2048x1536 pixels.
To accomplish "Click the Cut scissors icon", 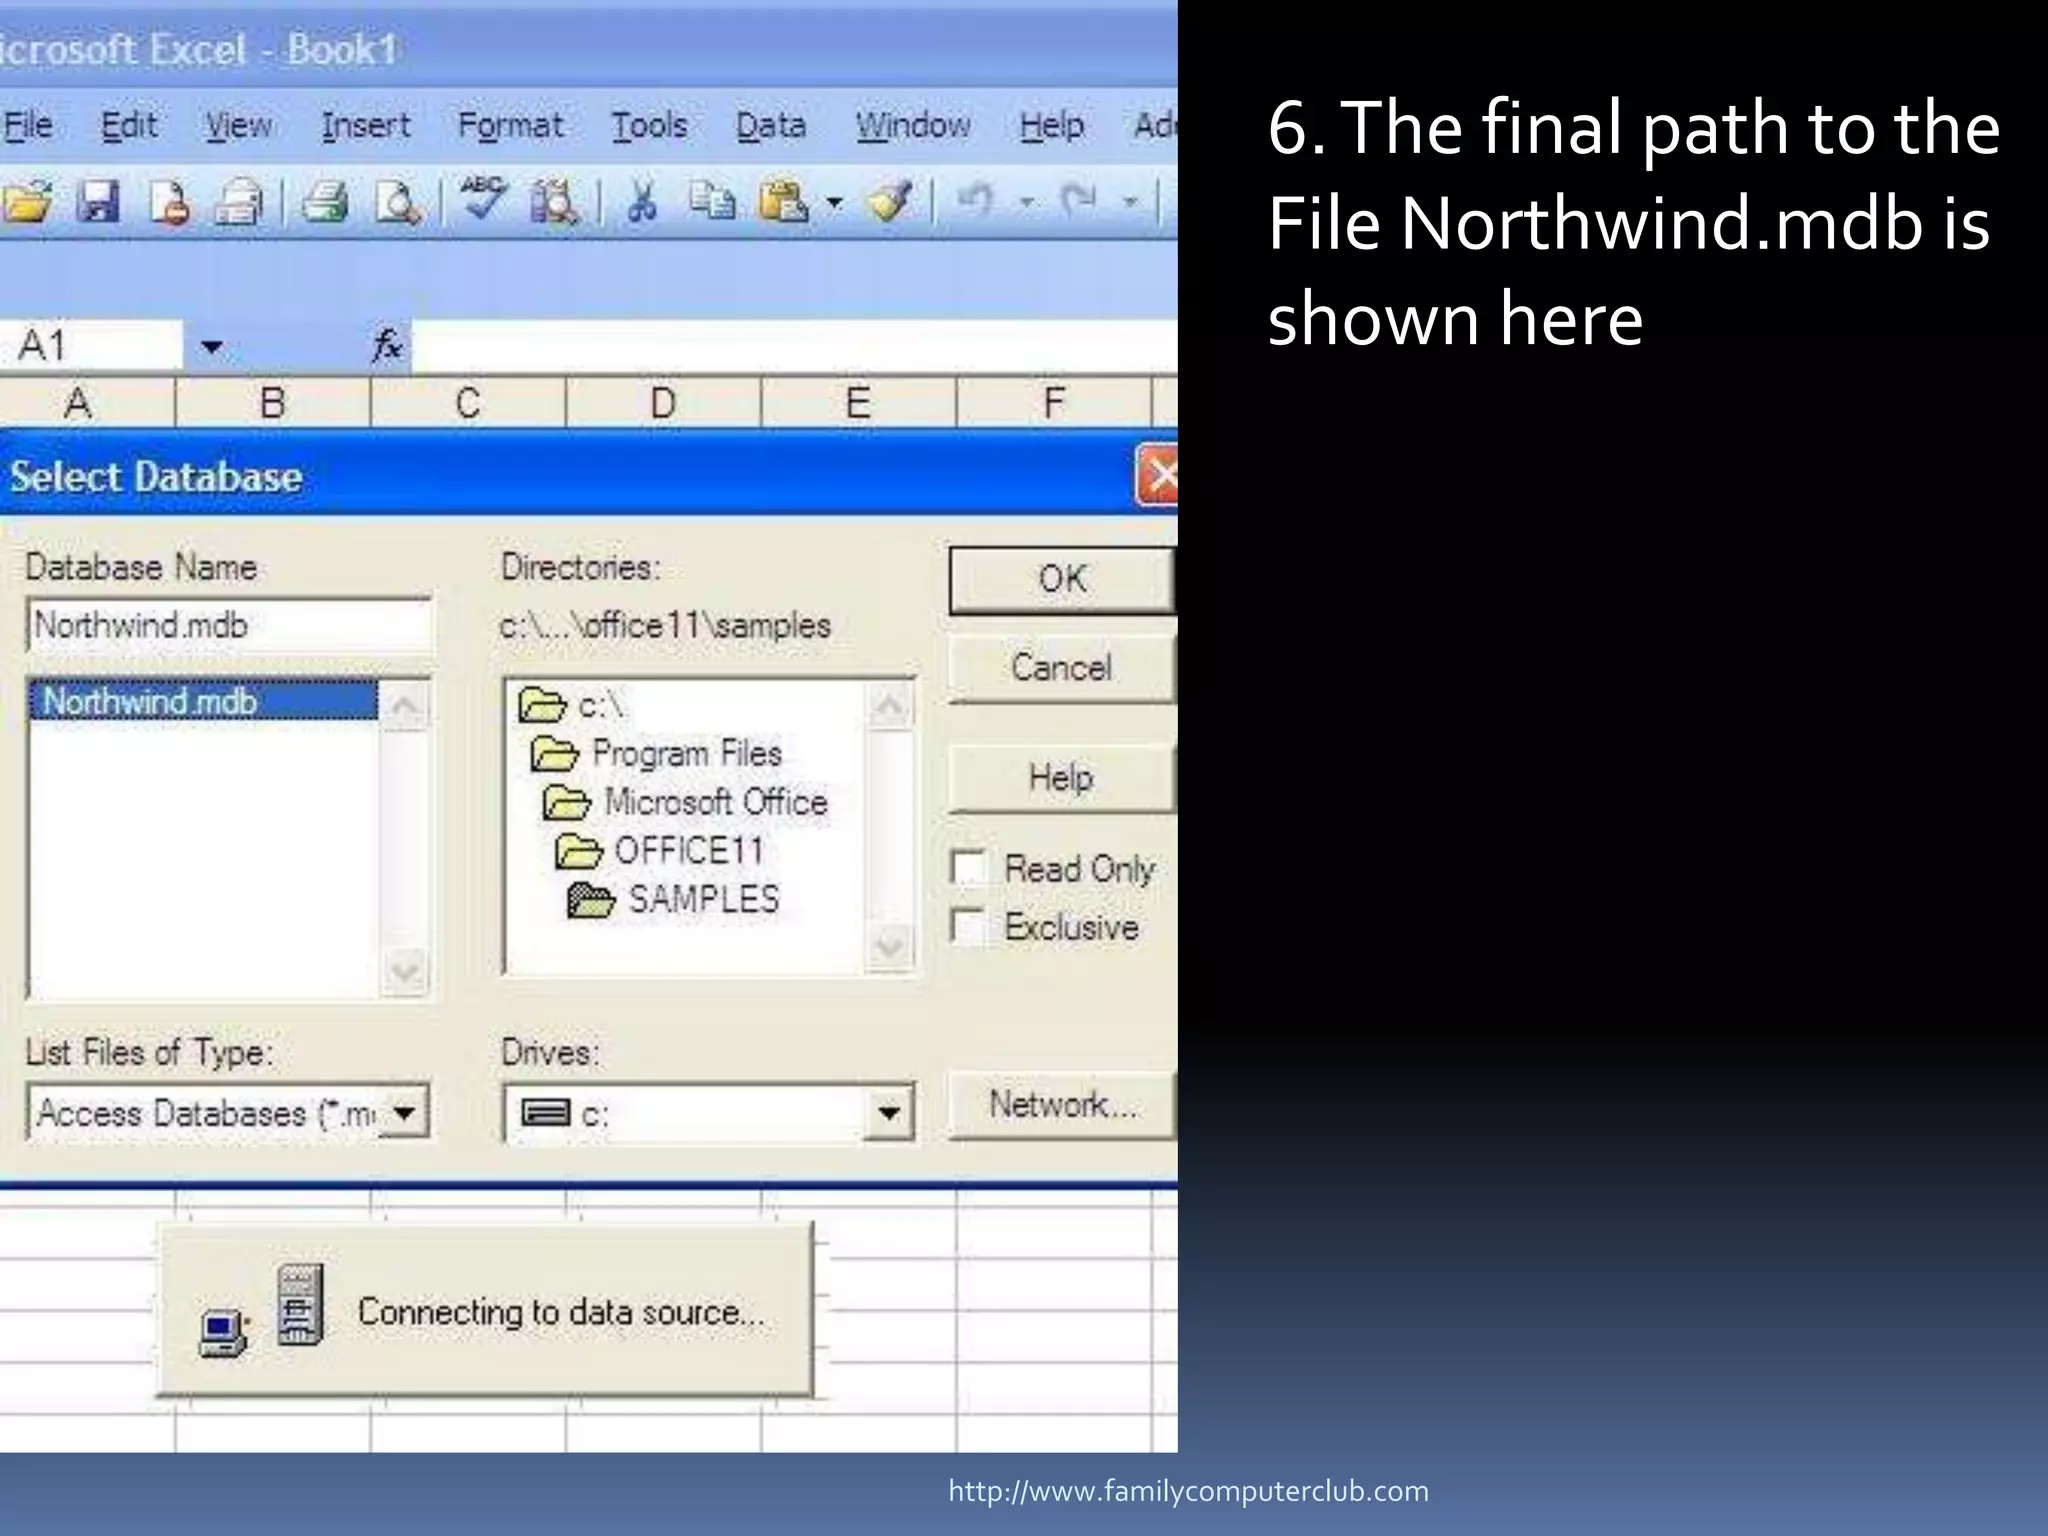I will [642, 202].
